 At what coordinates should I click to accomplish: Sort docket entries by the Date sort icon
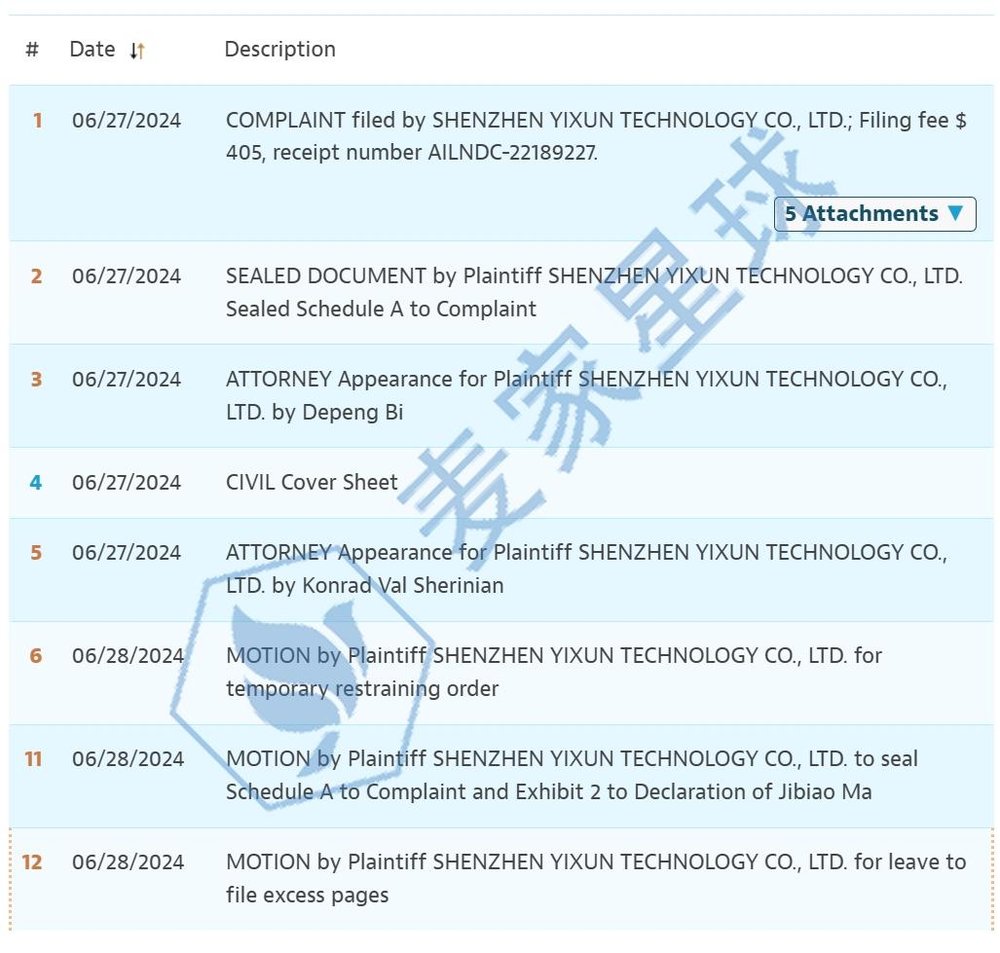(137, 50)
